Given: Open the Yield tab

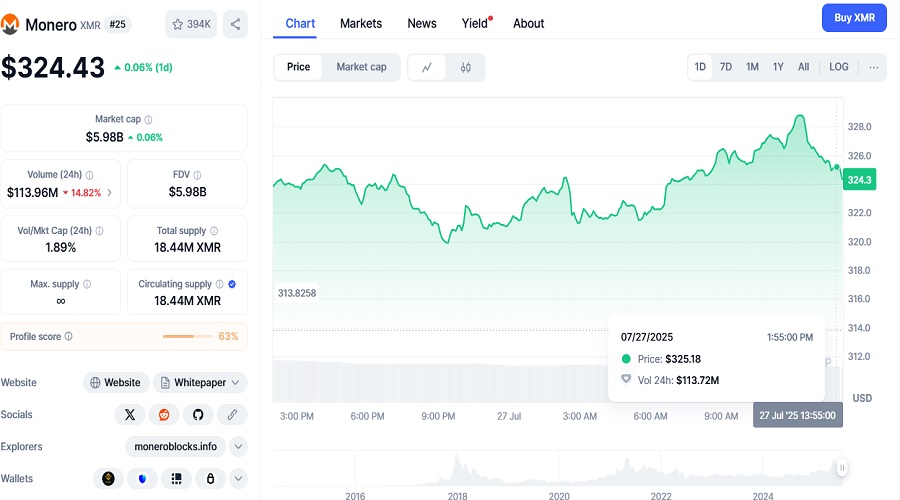Looking at the screenshot, I should [x=476, y=24].
